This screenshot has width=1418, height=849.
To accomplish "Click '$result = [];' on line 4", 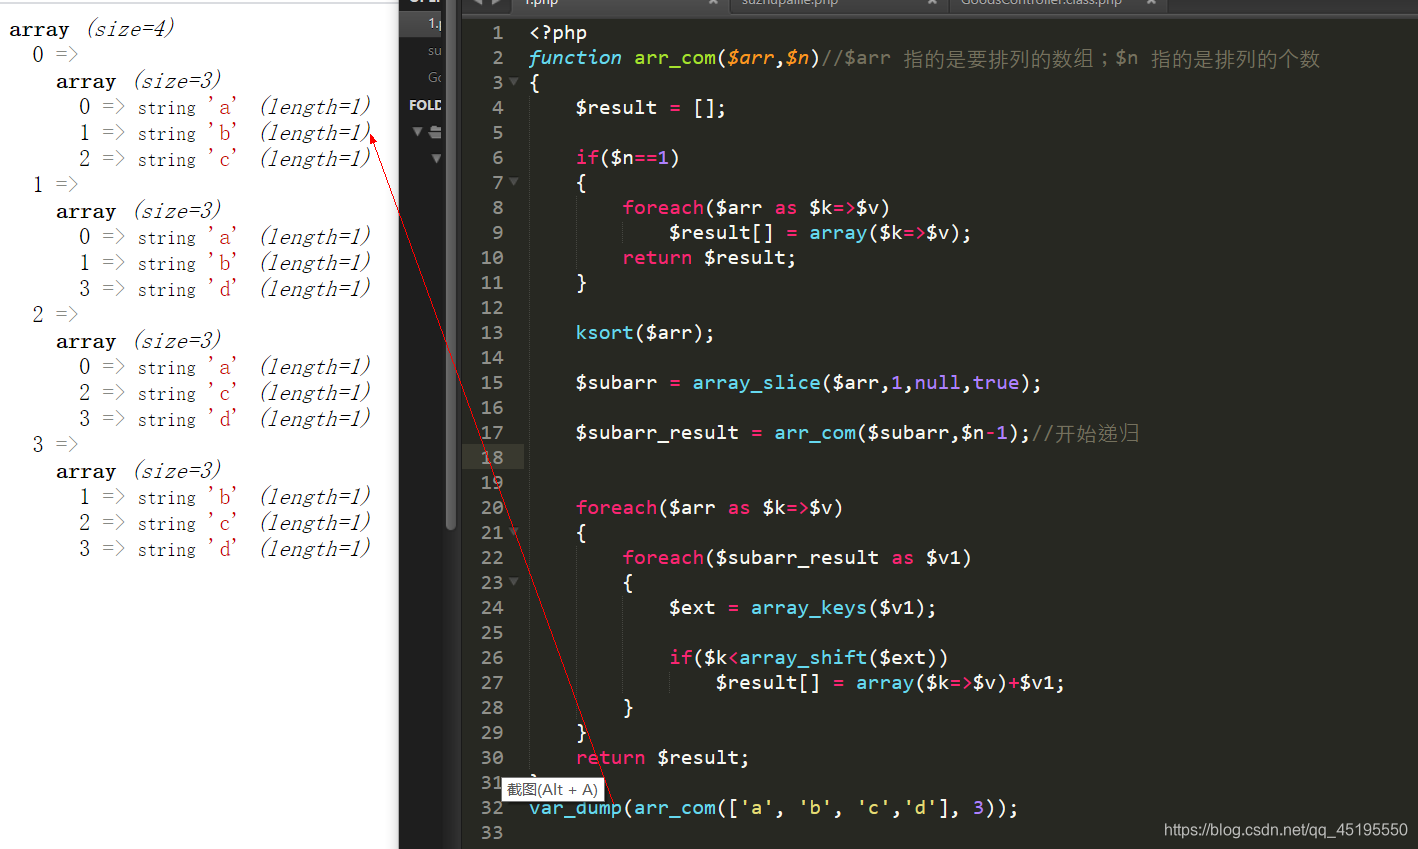I will point(650,108).
